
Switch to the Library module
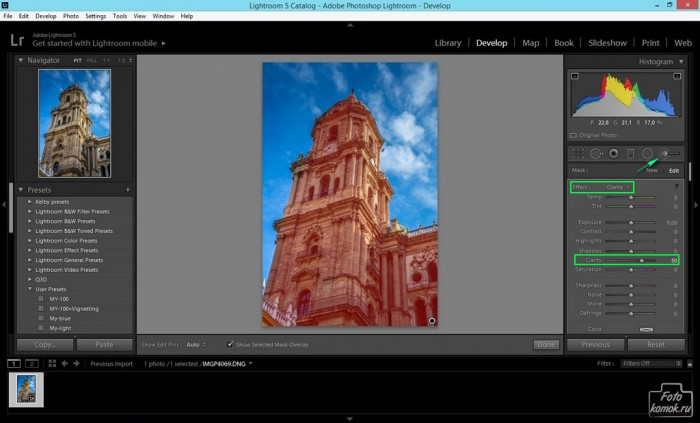(x=448, y=43)
